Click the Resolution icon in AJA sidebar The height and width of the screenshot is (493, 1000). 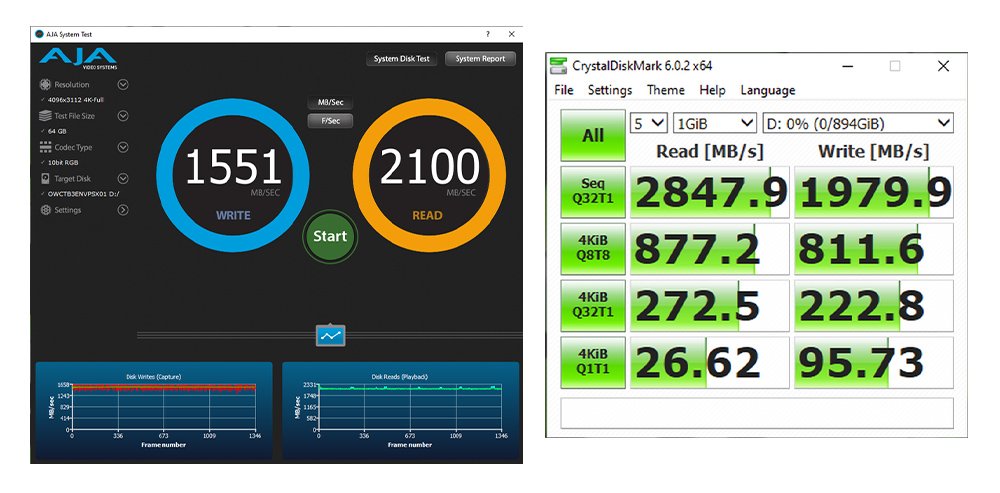[x=45, y=84]
